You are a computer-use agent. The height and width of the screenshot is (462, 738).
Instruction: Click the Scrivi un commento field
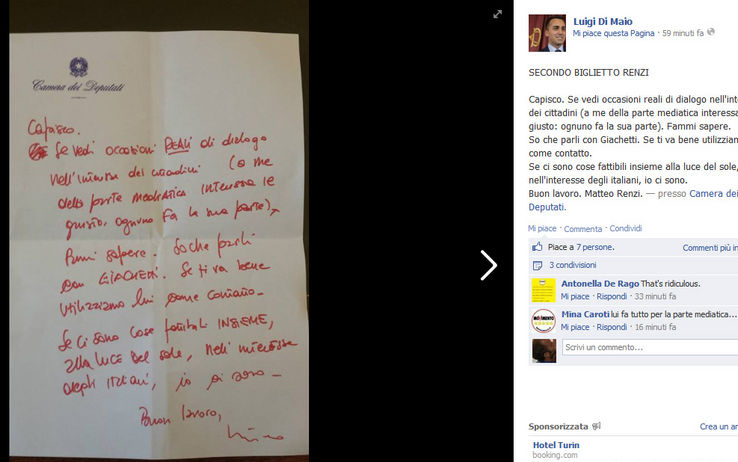tap(650, 347)
